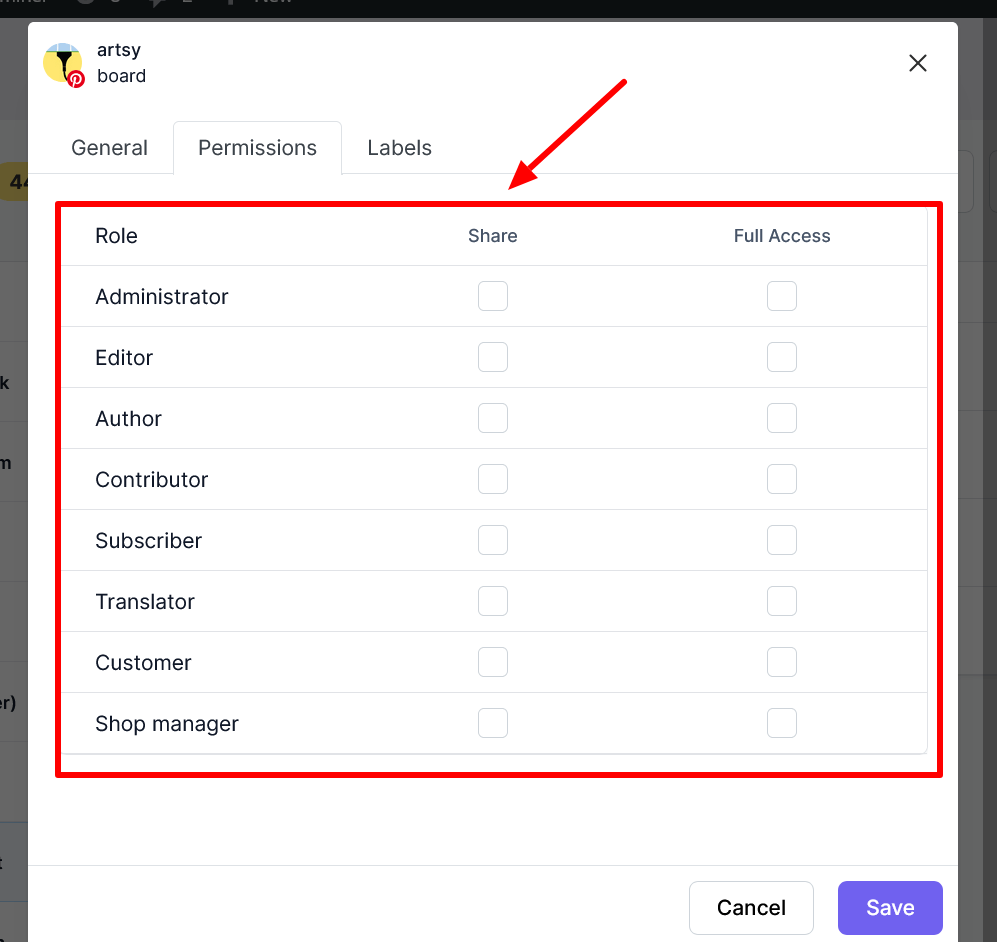Tick Full Access for Translator
Image resolution: width=997 pixels, height=942 pixels.
781,601
